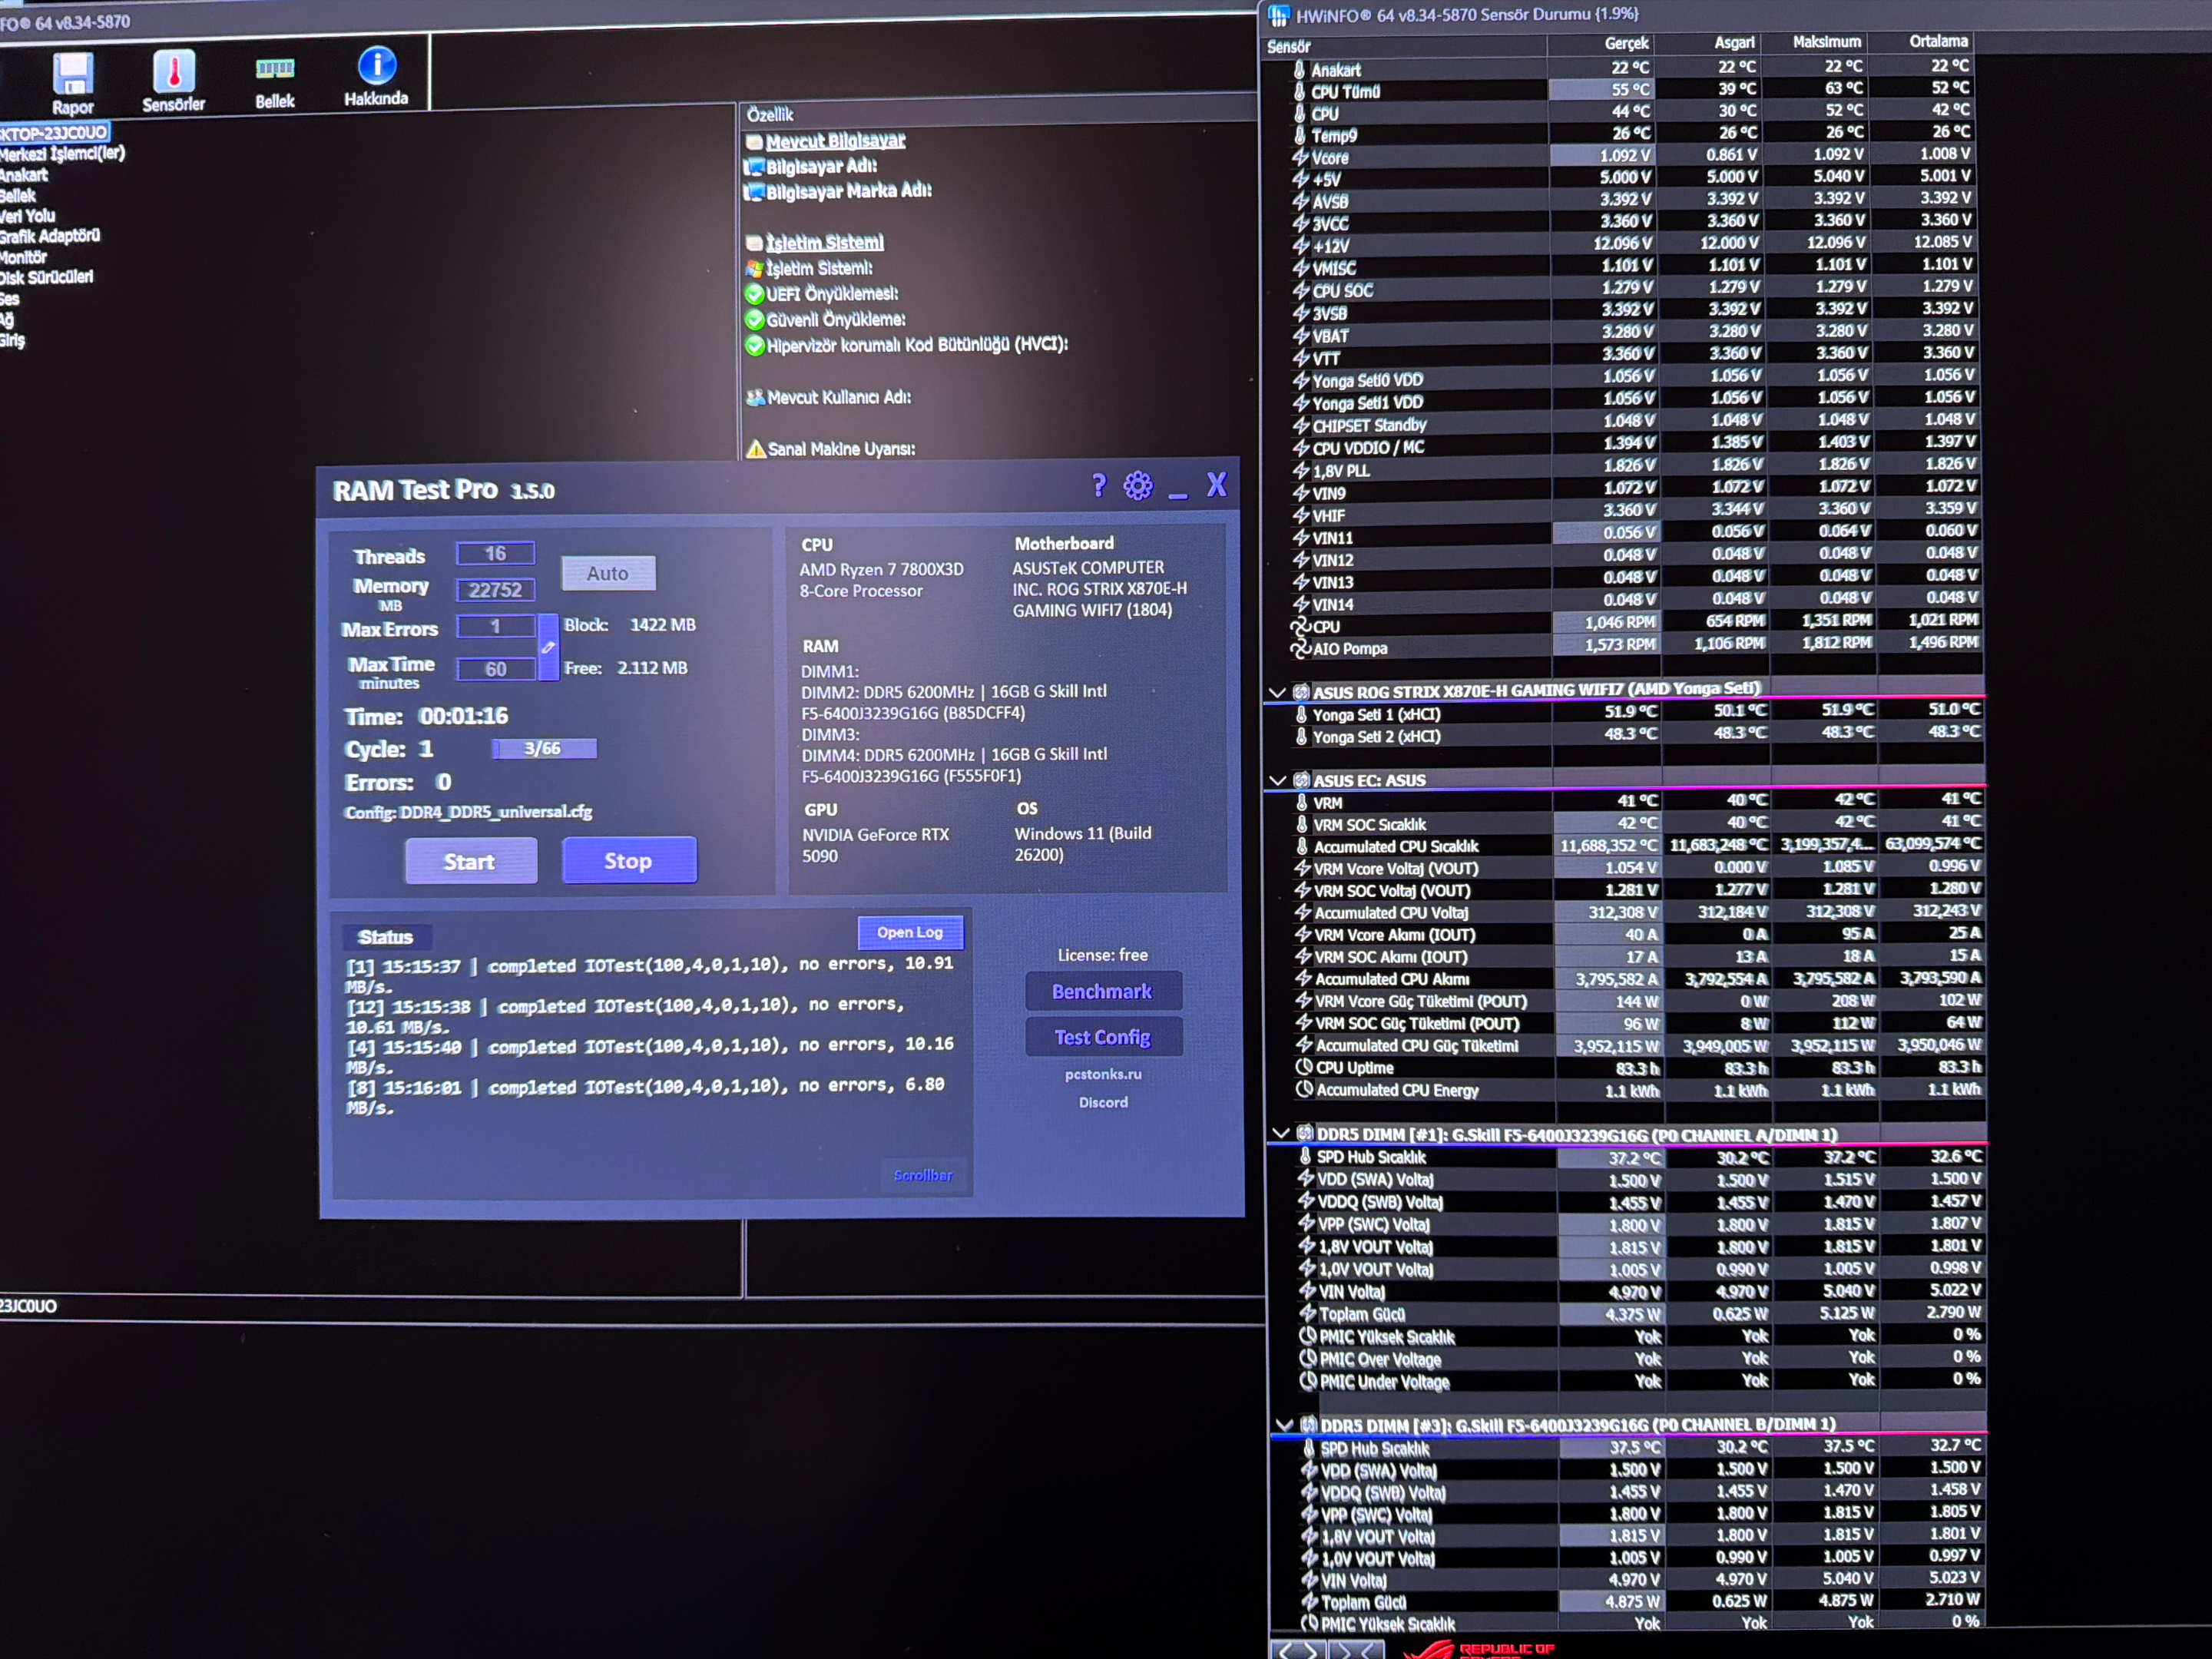
Task: Click the Max Errors field showing 1
Action: (x=496, y=626)
